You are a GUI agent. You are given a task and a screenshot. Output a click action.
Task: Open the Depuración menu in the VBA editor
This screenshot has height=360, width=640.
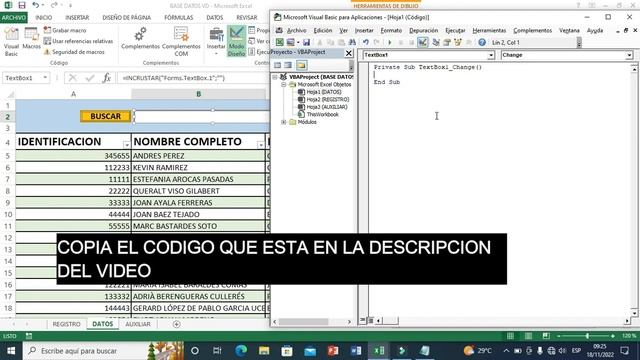coord(423,30)
